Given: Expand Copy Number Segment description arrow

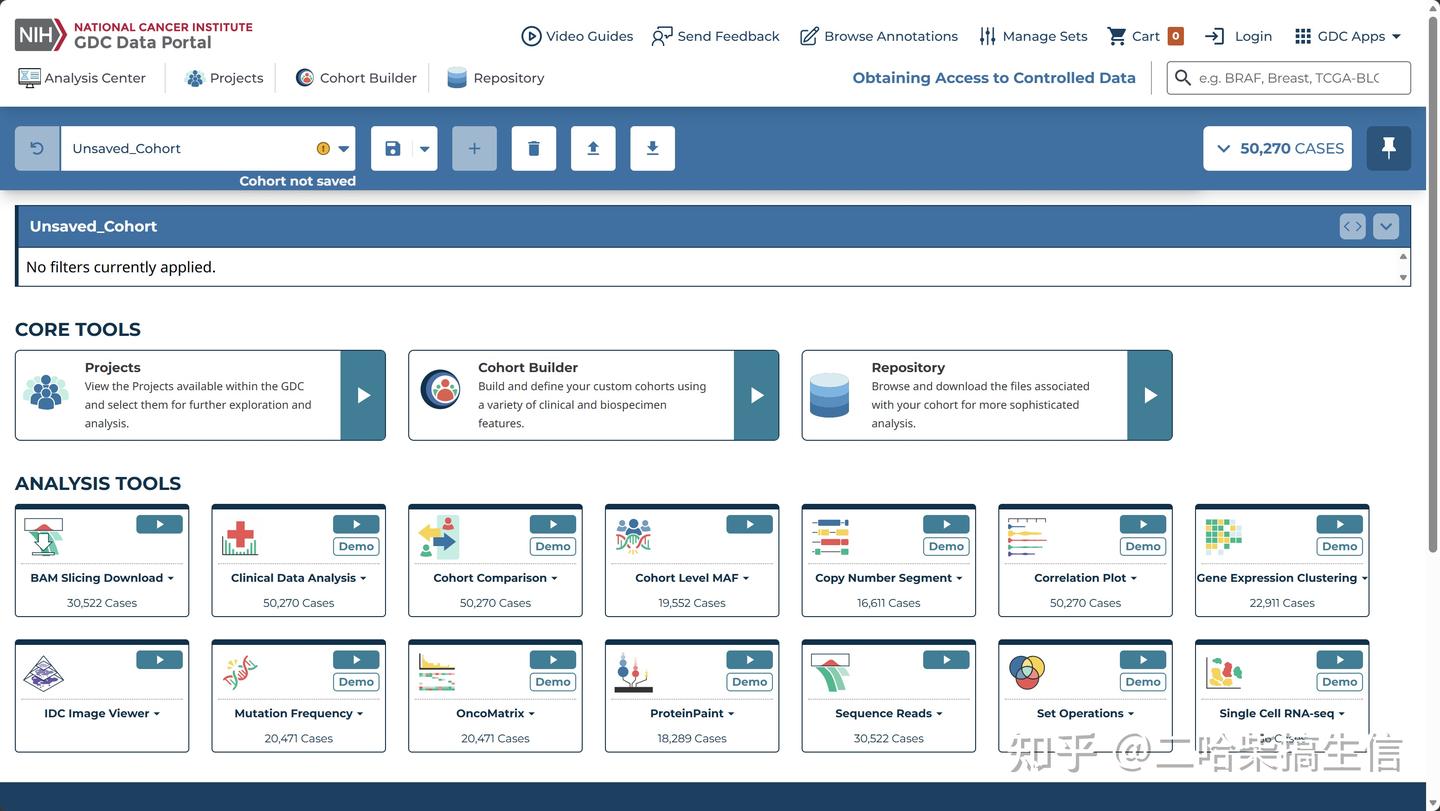Looking at the screenshot, I should coord(959,579).
